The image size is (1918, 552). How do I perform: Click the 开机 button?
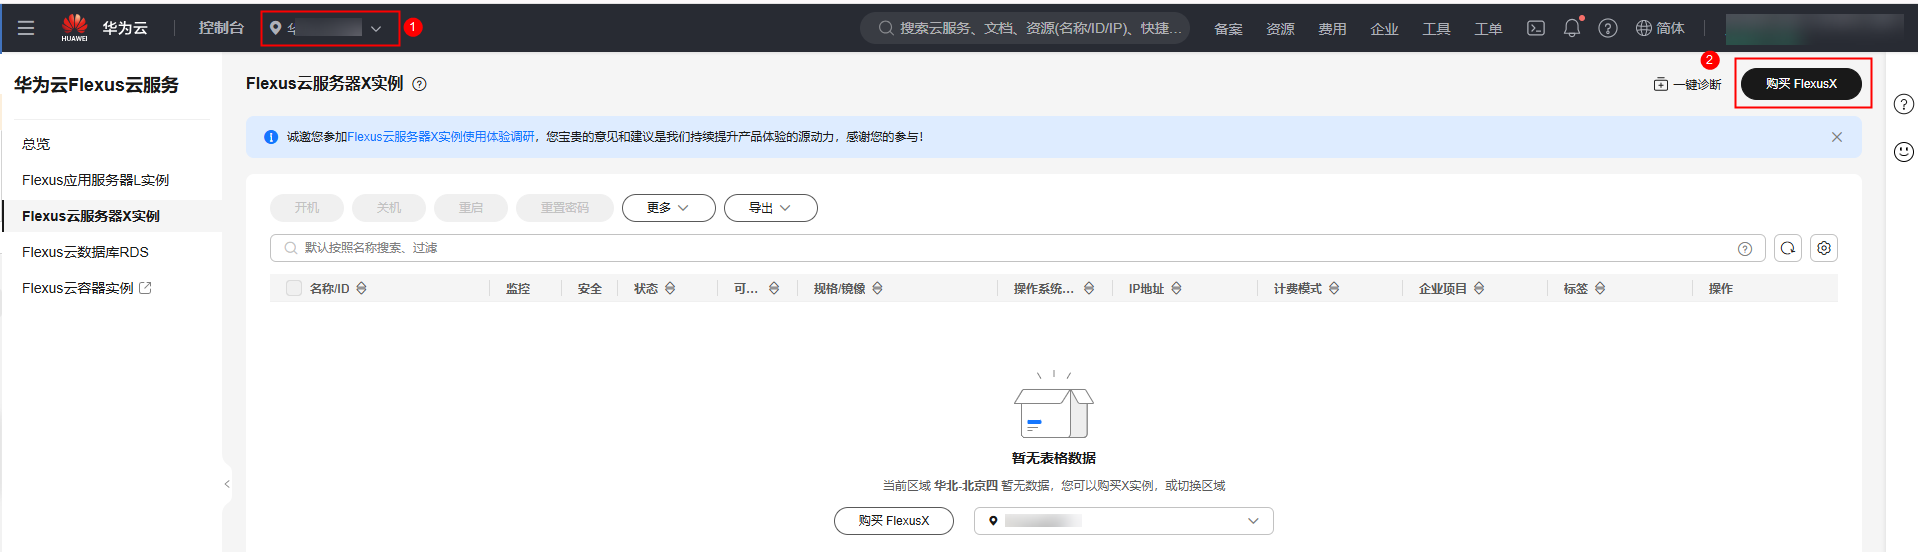tap(307, 208)
